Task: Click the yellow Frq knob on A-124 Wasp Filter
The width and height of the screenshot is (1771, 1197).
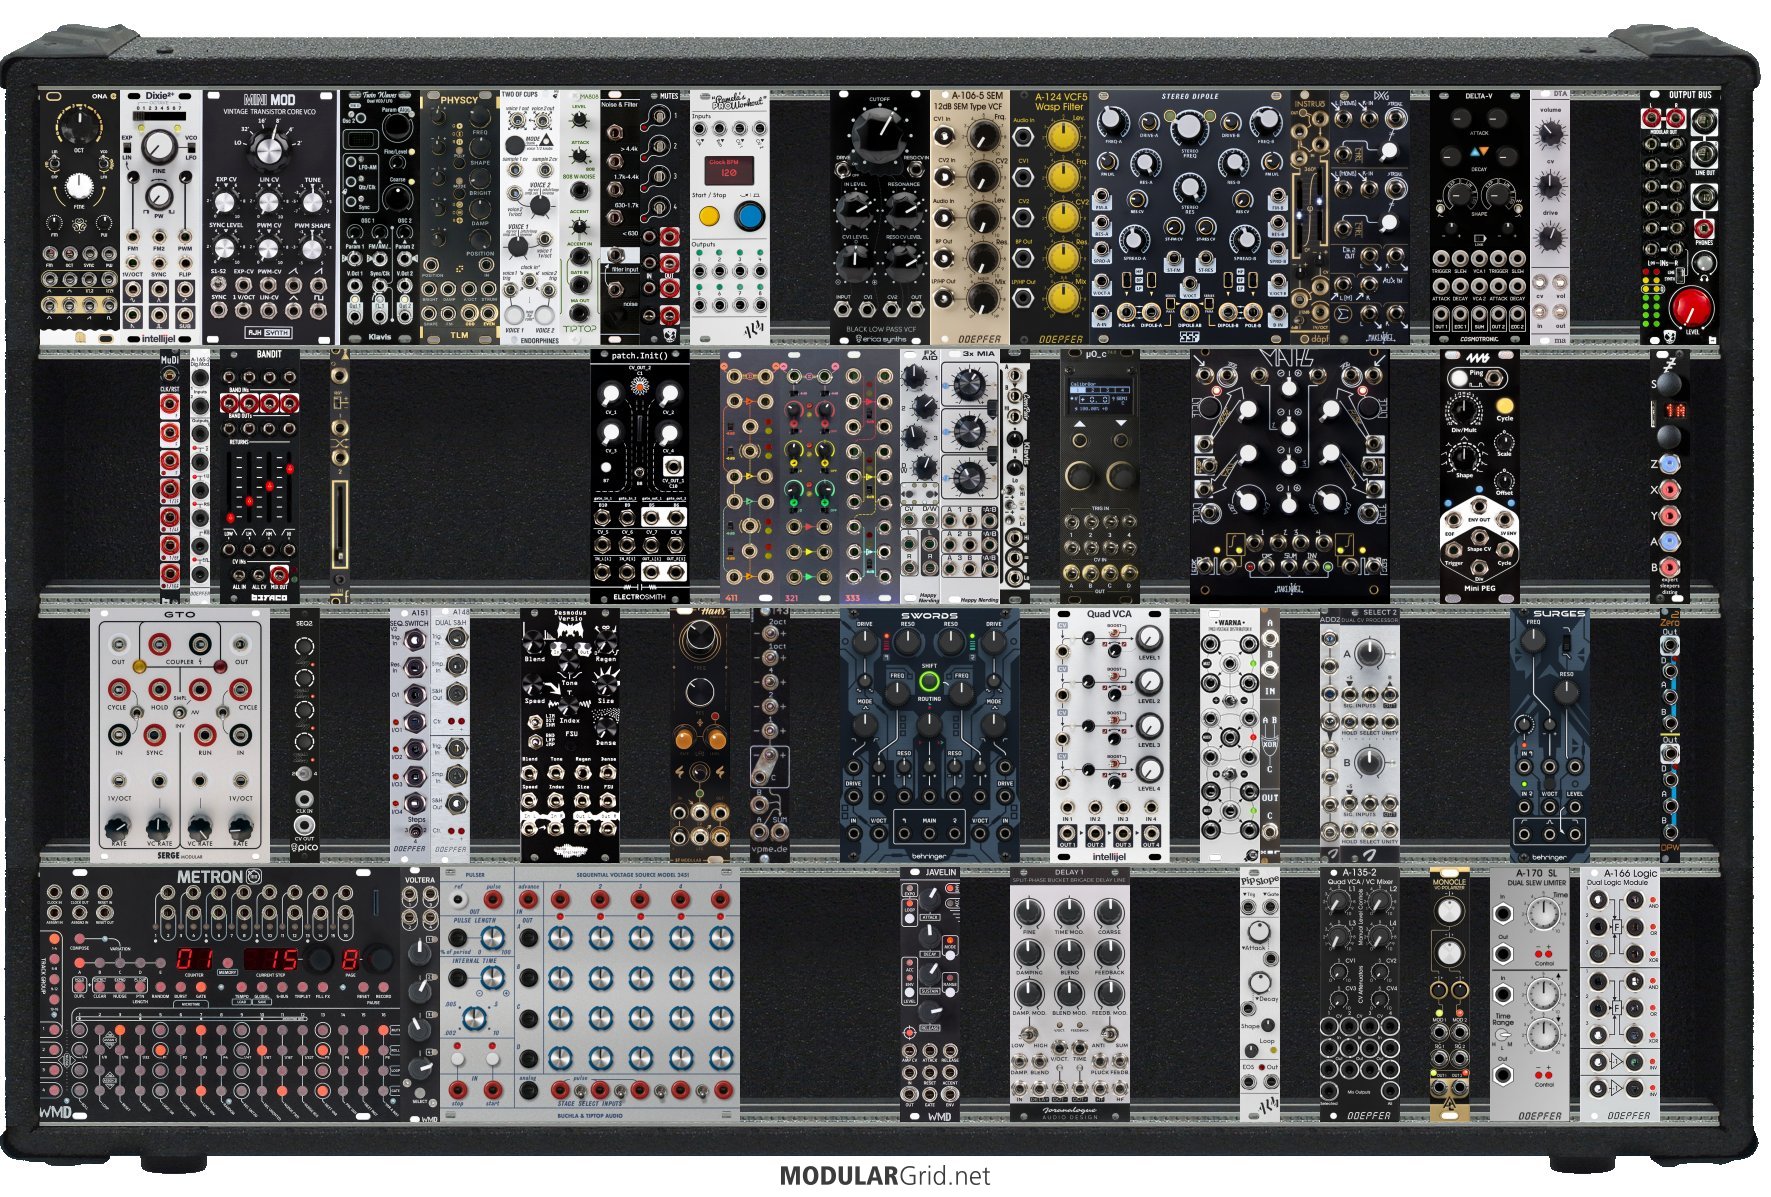Action: [x=1062, y=177]
